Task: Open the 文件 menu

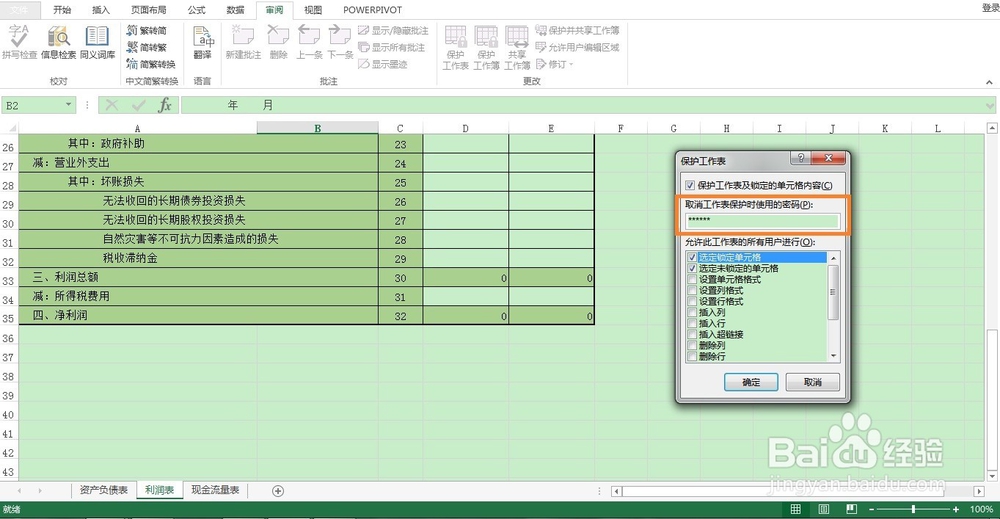Action: (20, 10)
